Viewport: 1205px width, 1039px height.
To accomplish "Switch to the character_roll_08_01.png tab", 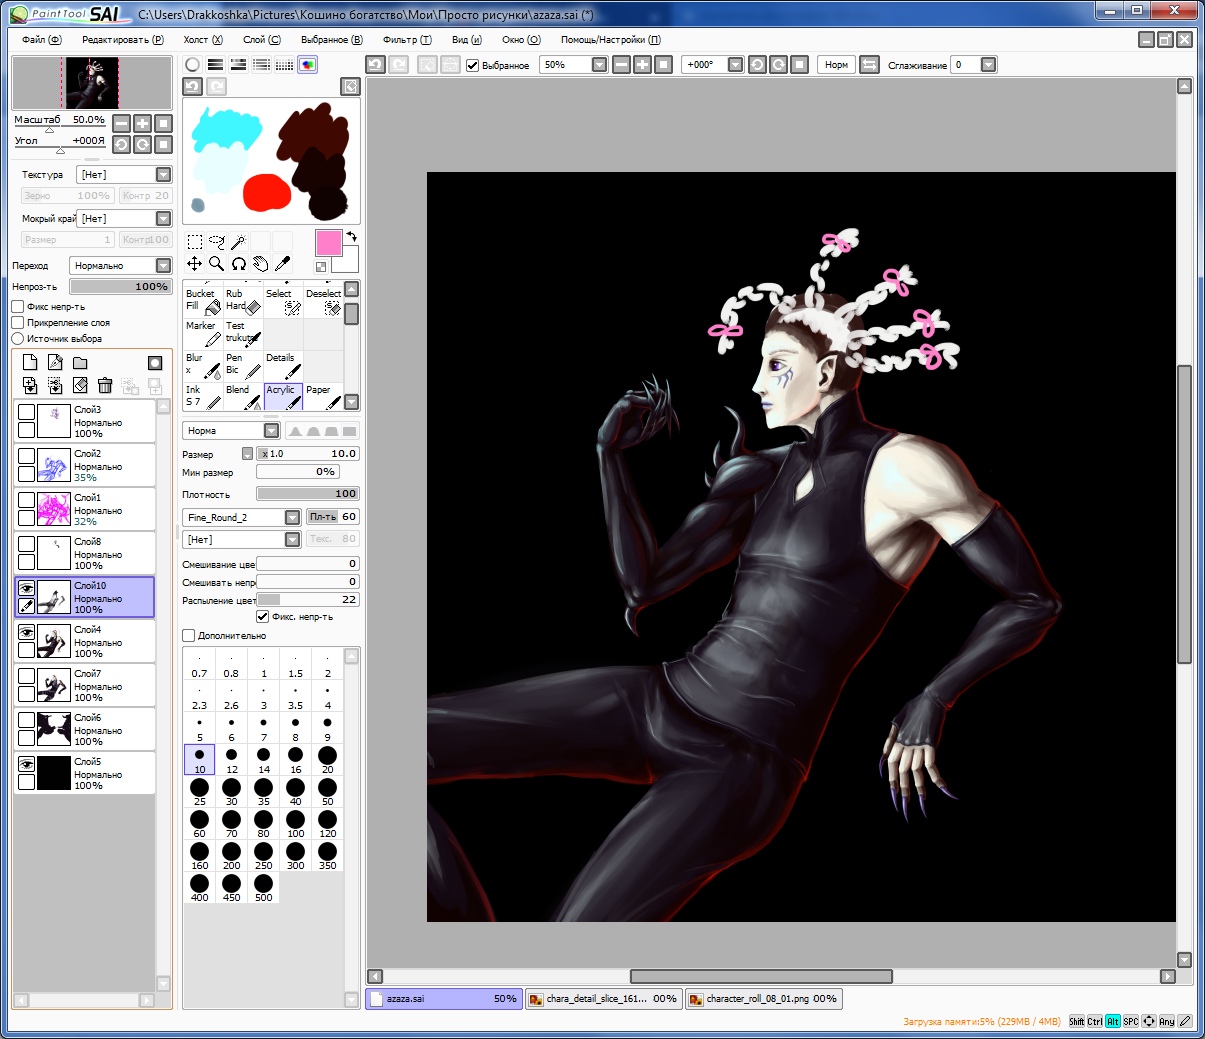I will point(764,998).
